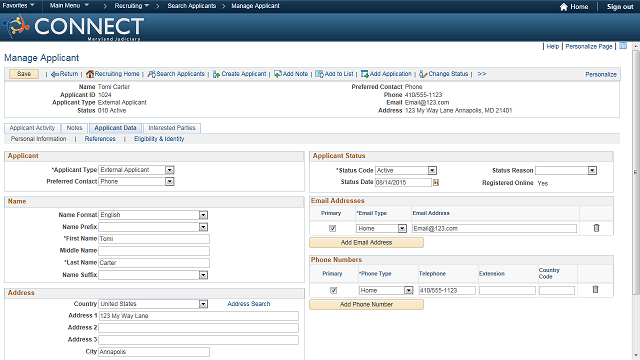640x360 pixels.
Task: Click the Address Search link
Action: [x=249, y=304]
